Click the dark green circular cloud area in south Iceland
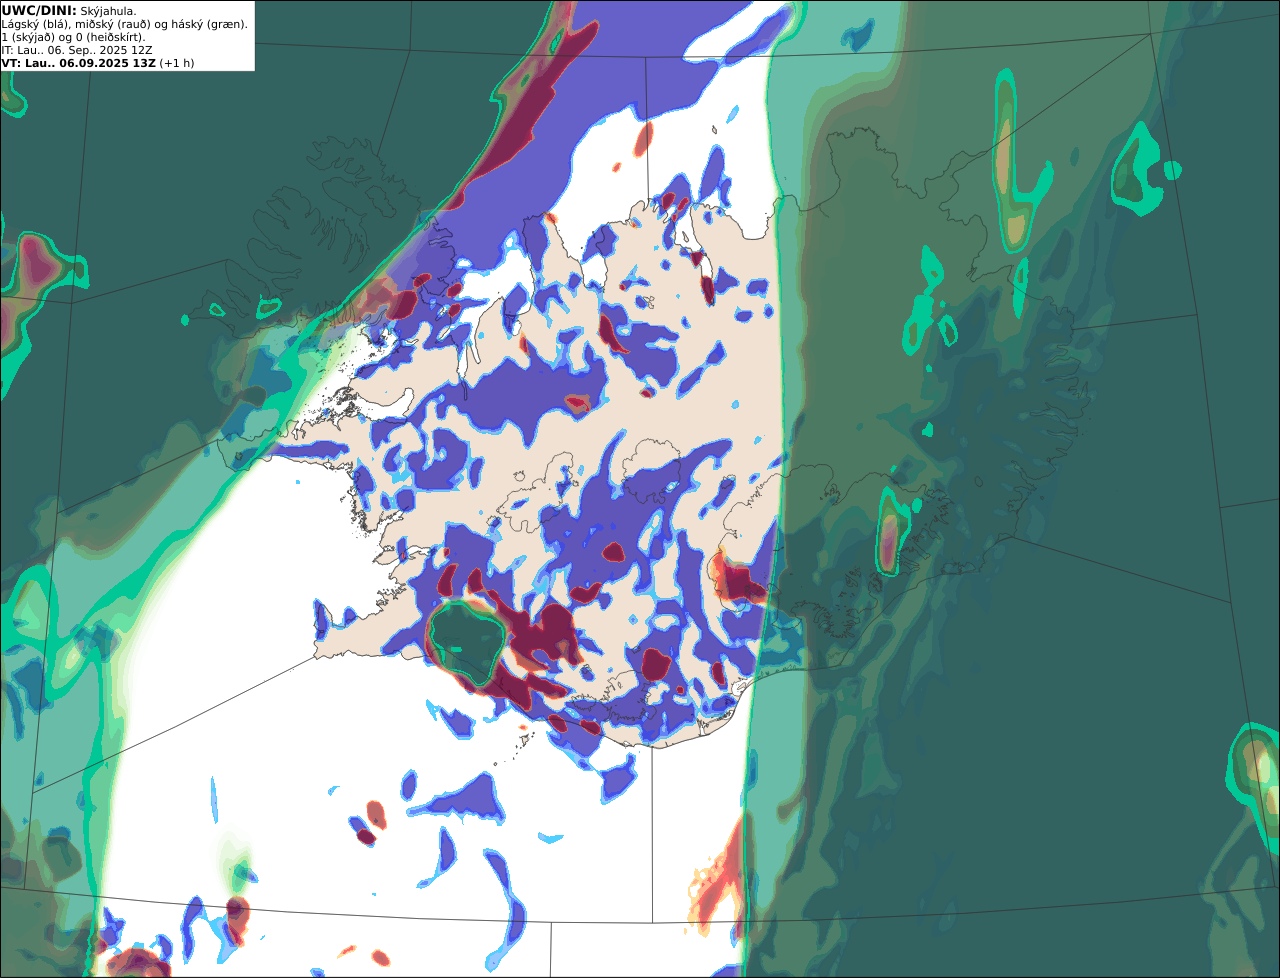Screen dimensions: 1280x978 tap(467, 643)
